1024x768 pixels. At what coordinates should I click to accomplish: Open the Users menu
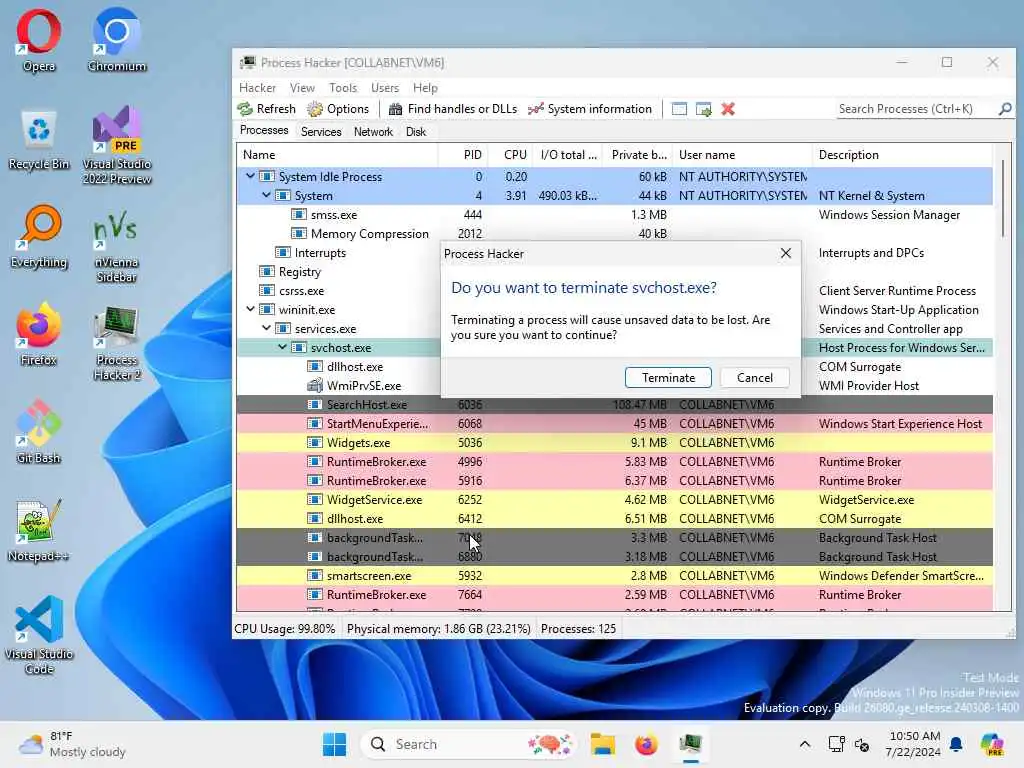(x=385, y=88)
